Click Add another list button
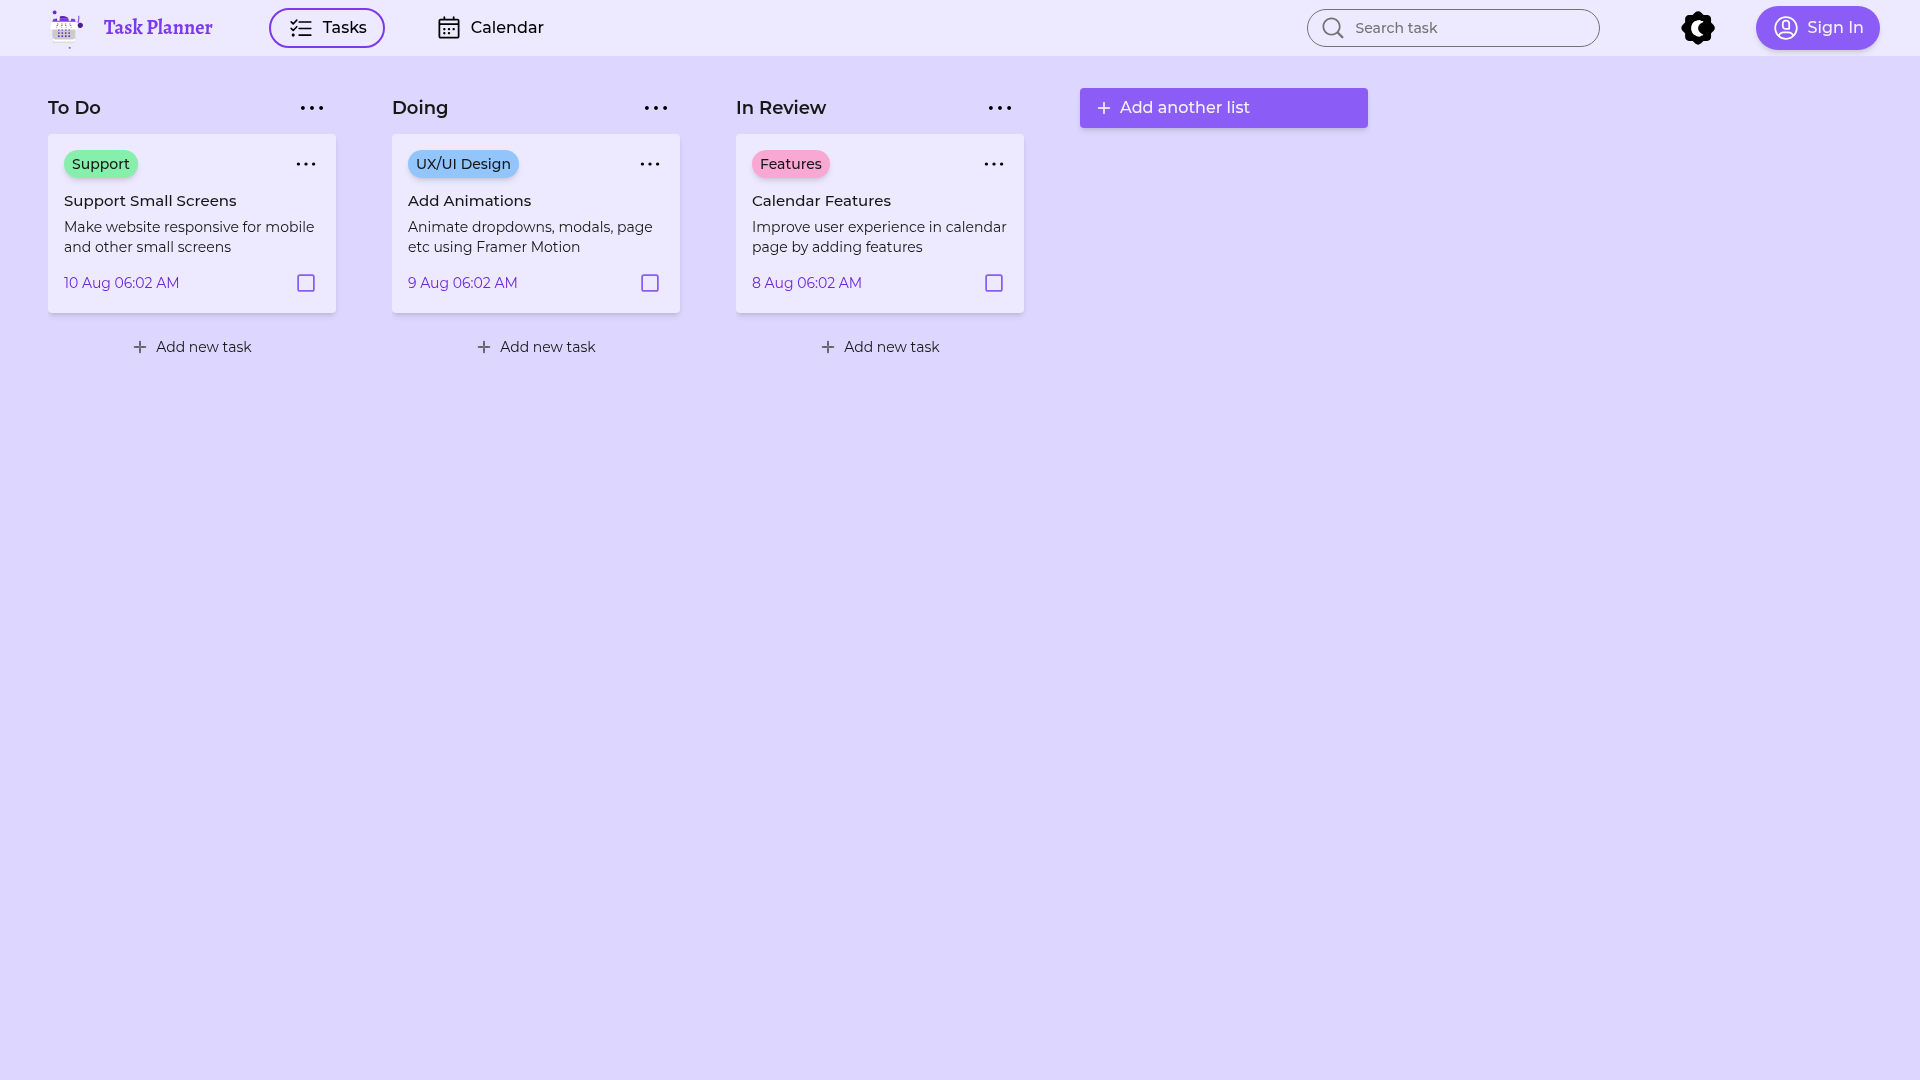Image resolution: width=1920 pixels, height=1080 pixels. pos(1224,108)
